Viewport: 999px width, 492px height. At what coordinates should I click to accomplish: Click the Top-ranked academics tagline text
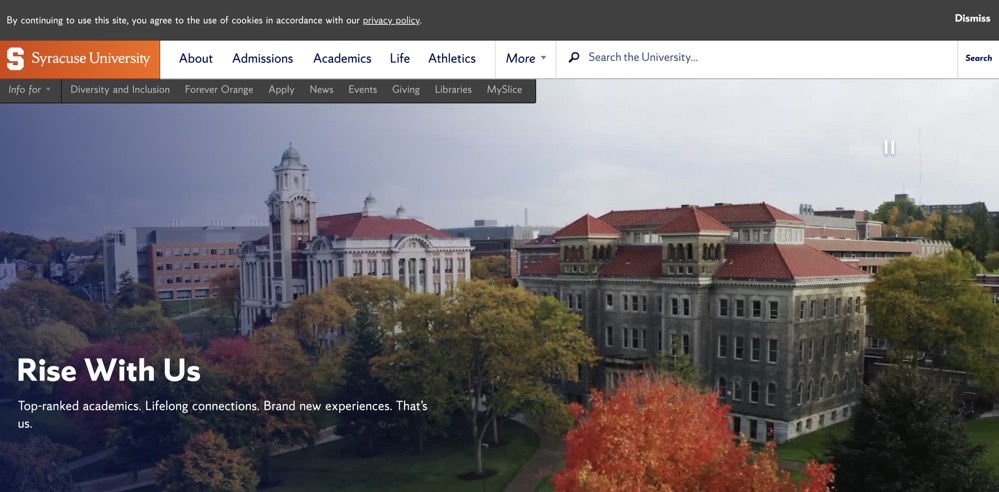pyautogui.click(x=222, y=414)
